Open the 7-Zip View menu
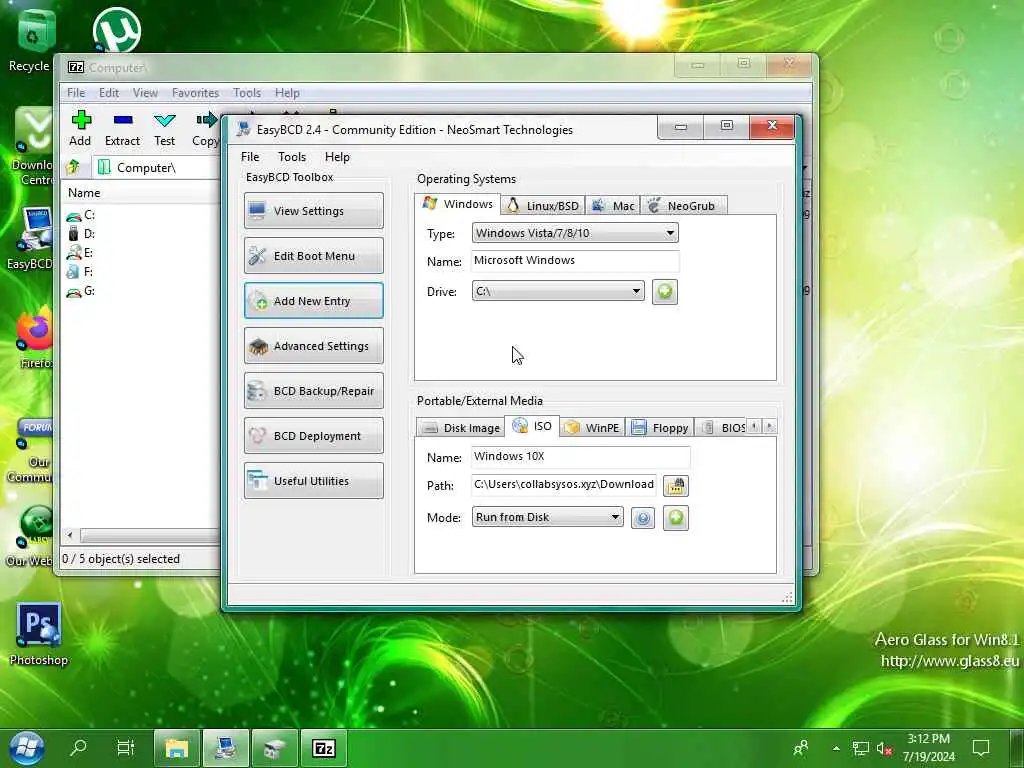1024x768 pixels. tap(146, 93)
